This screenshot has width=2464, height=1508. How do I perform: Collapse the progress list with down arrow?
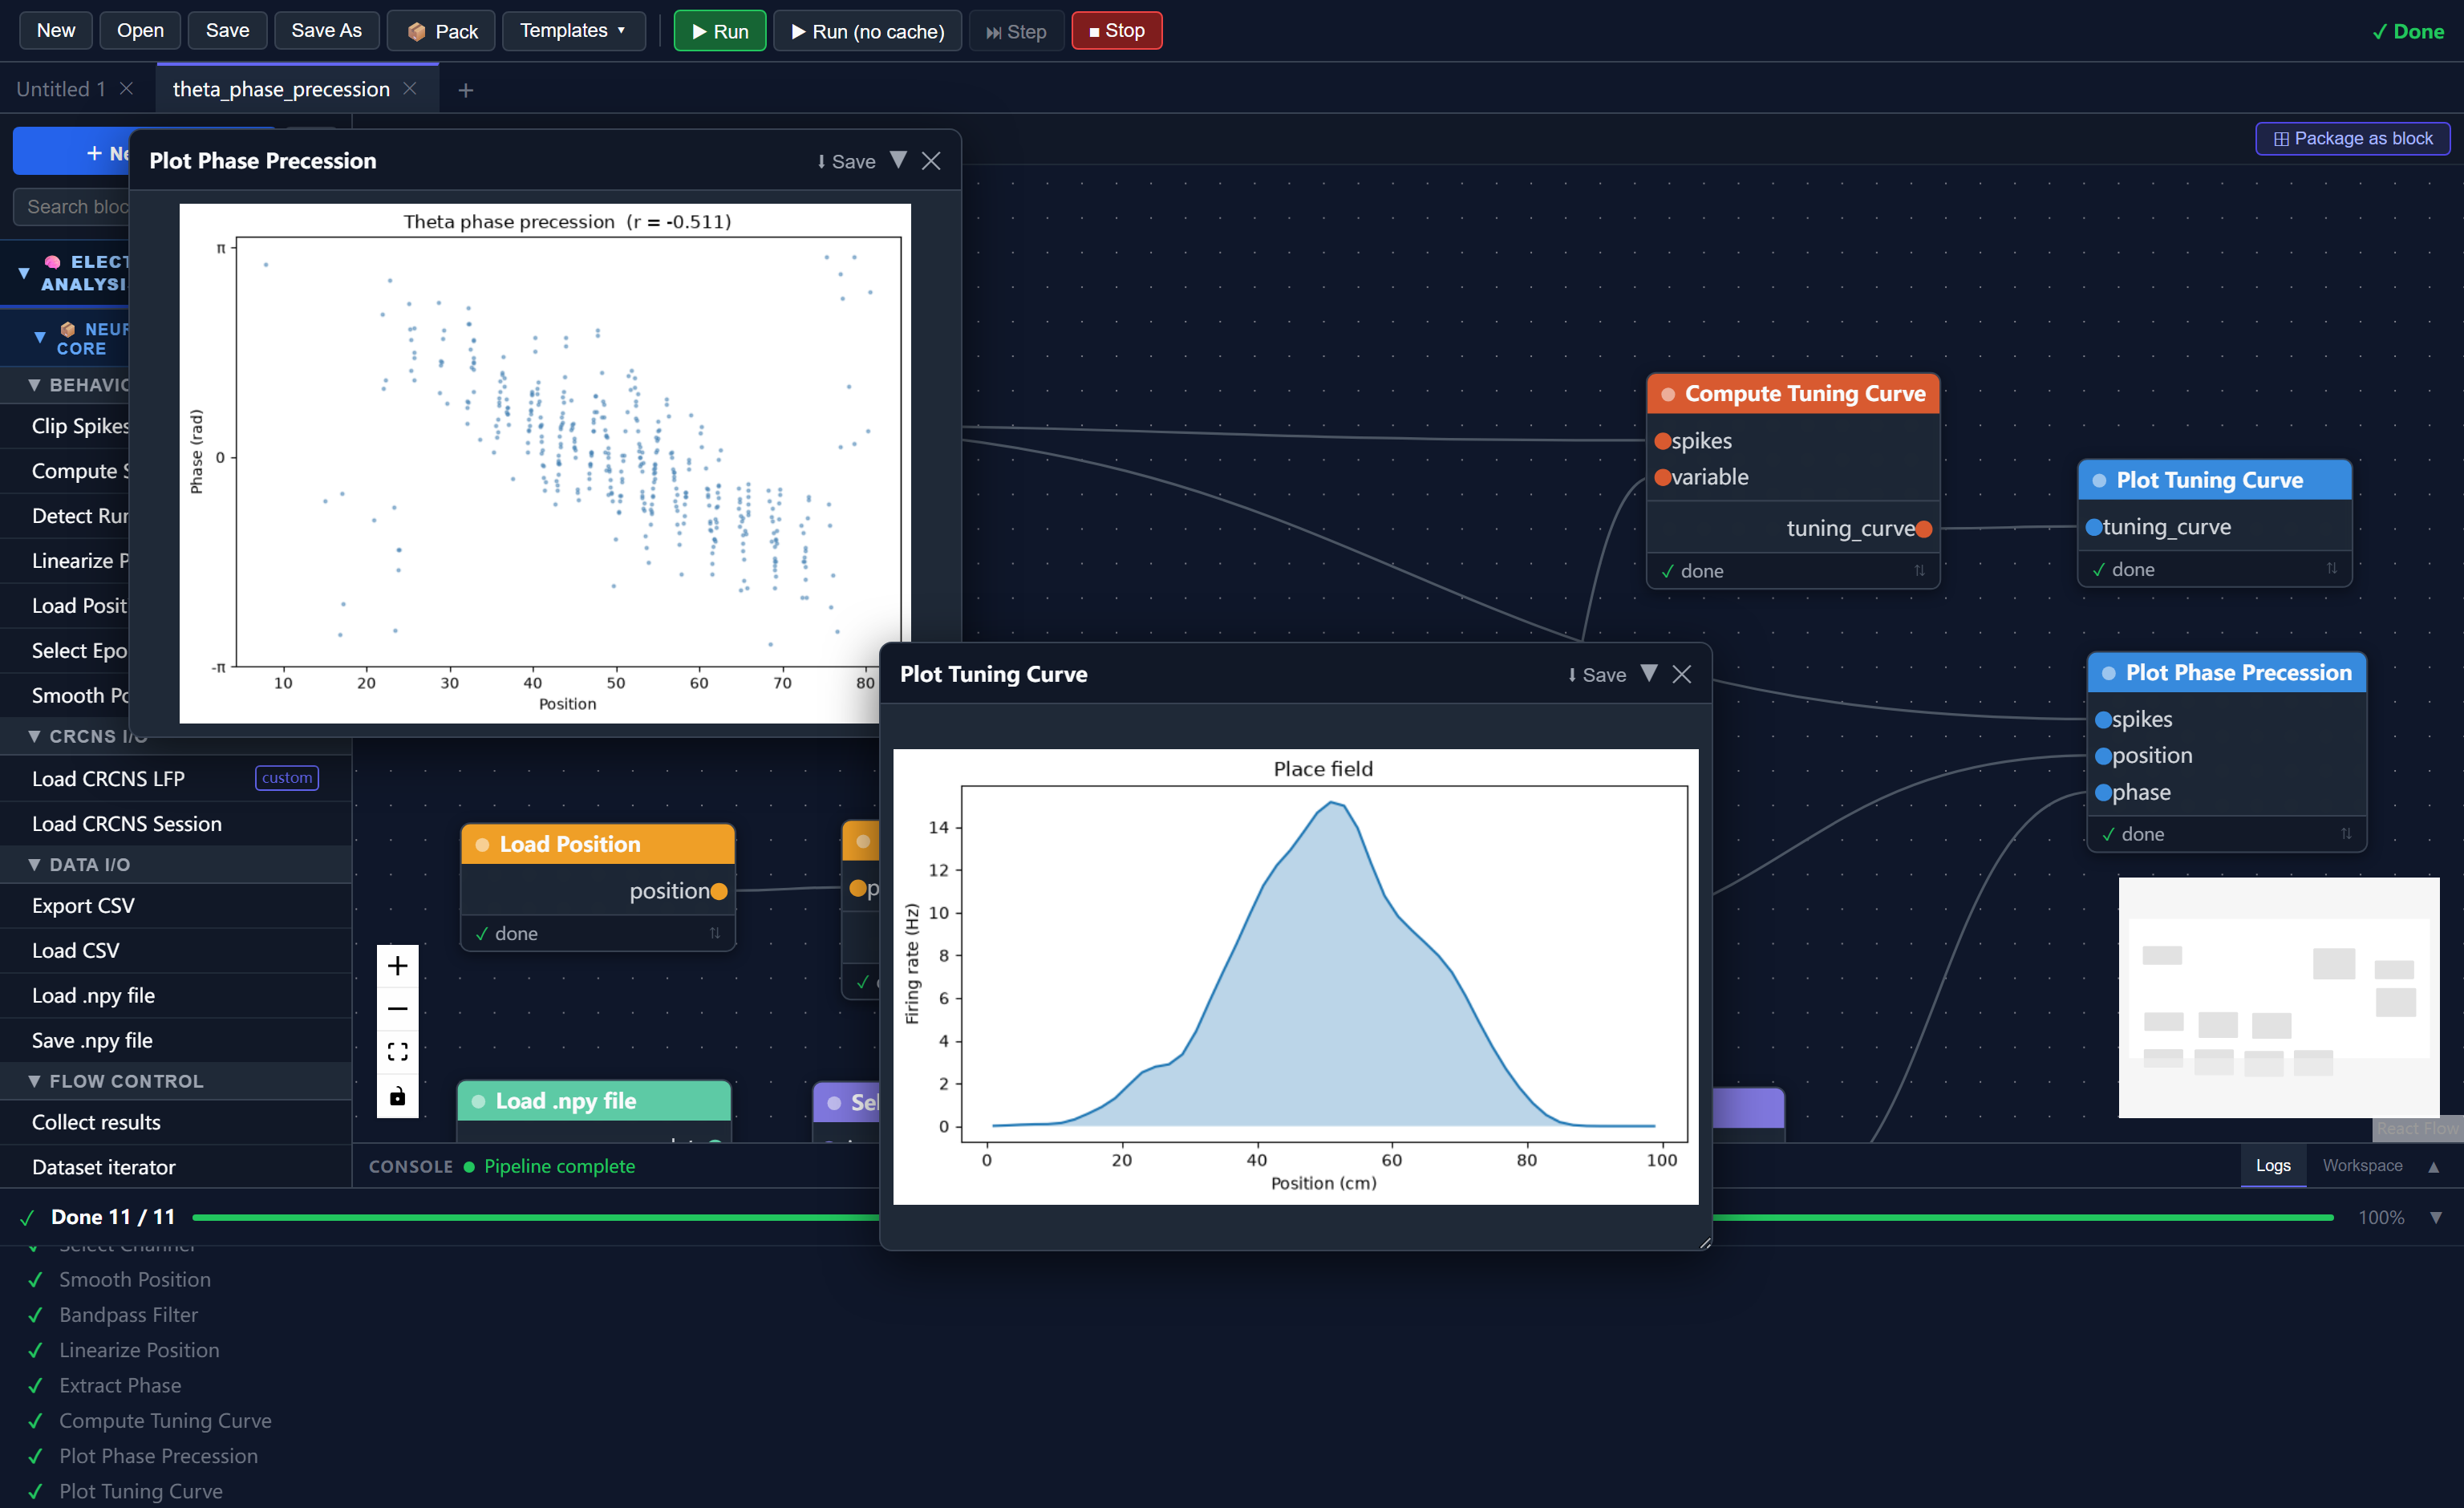[x=2436, y=1217]
